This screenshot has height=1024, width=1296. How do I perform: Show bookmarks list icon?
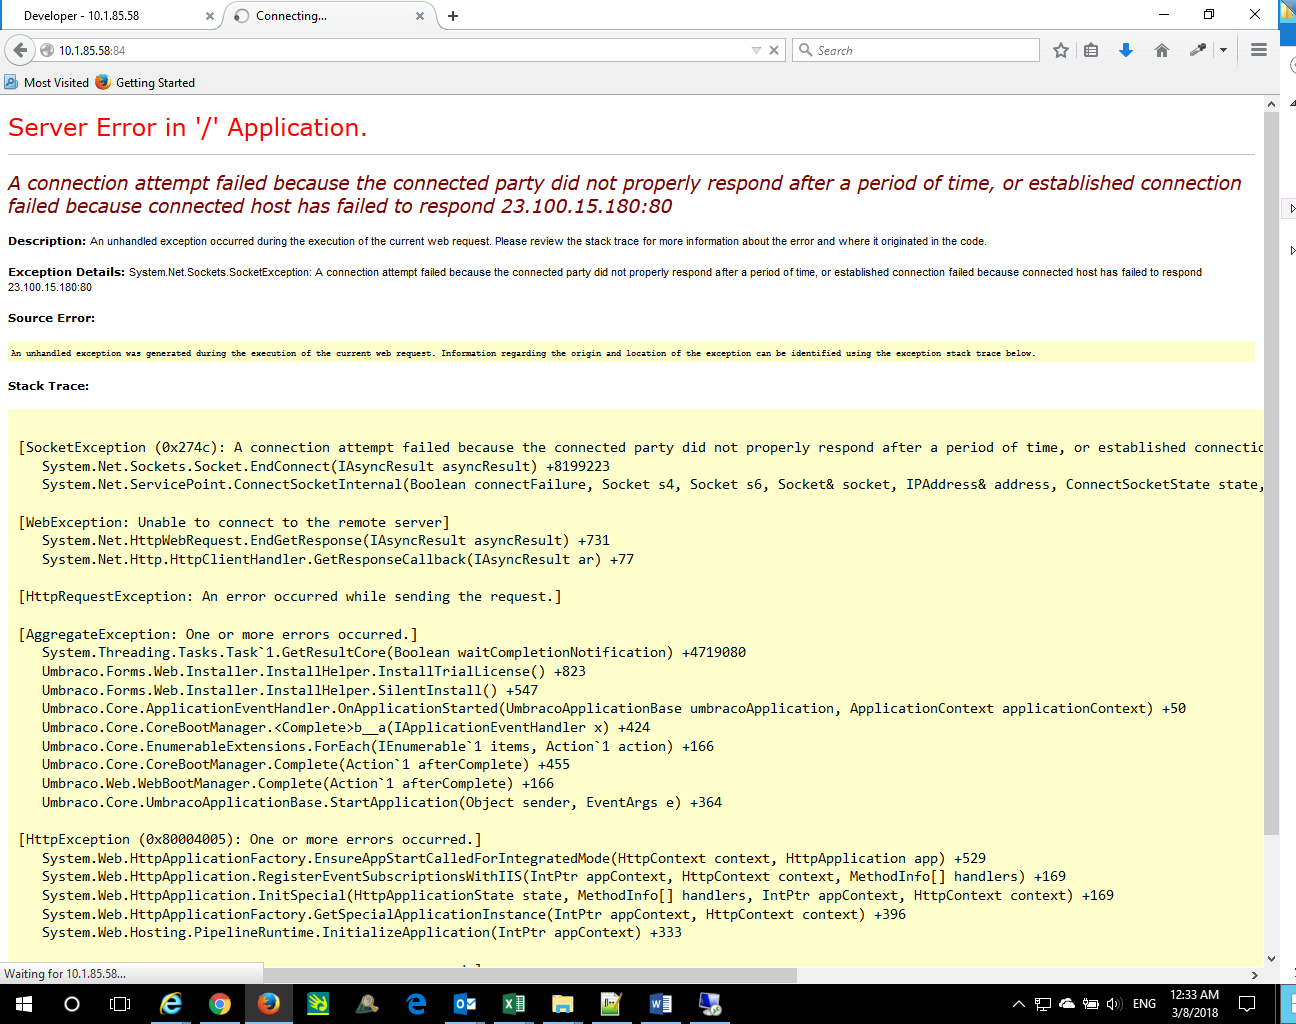click(1091, 50)
